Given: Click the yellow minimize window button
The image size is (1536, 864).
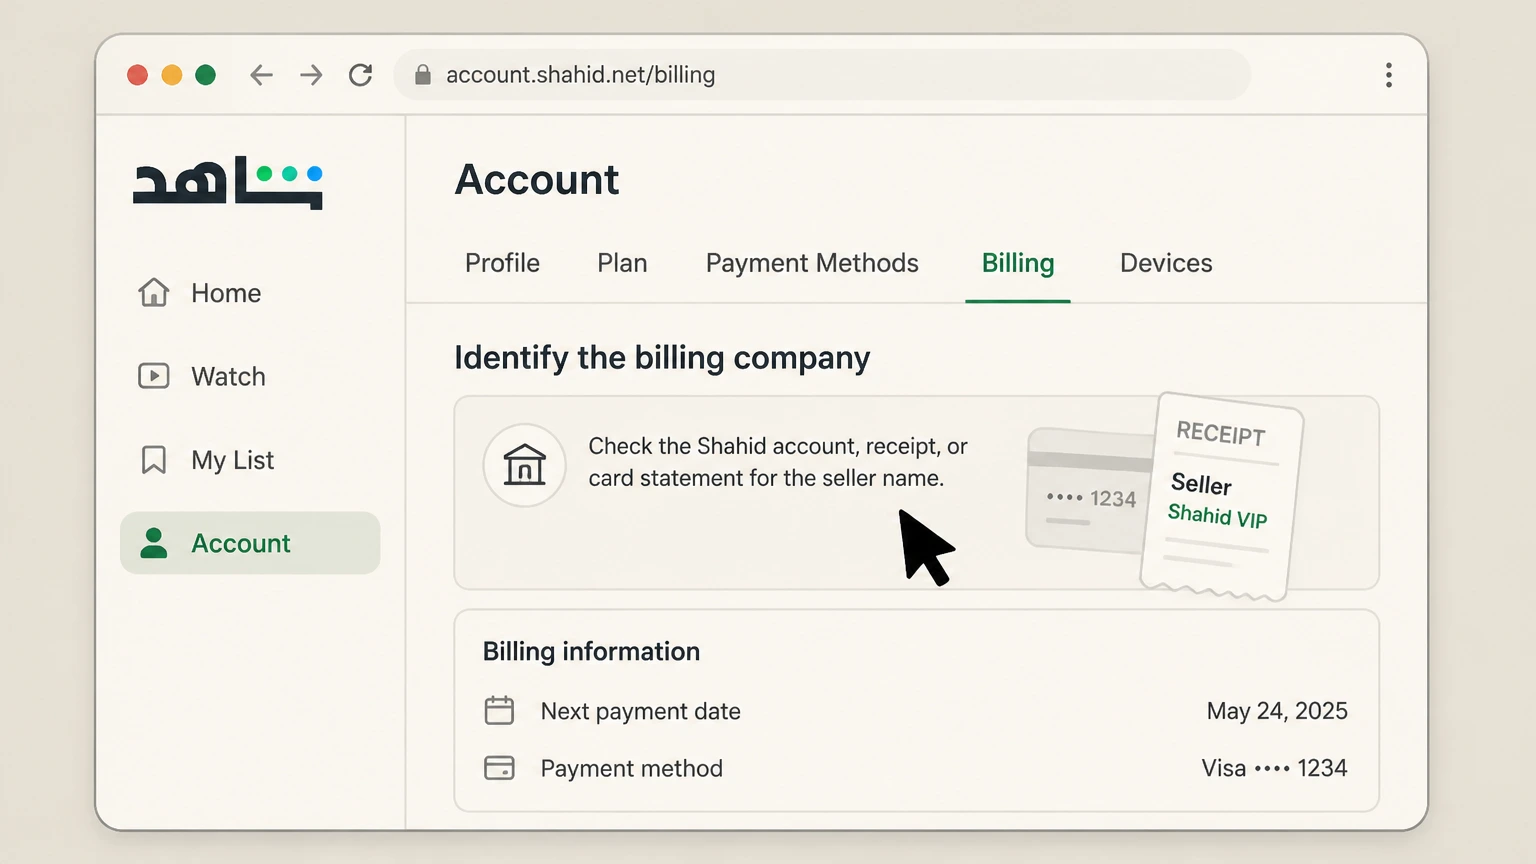Looking at the screenshot, I should (172, 75).
